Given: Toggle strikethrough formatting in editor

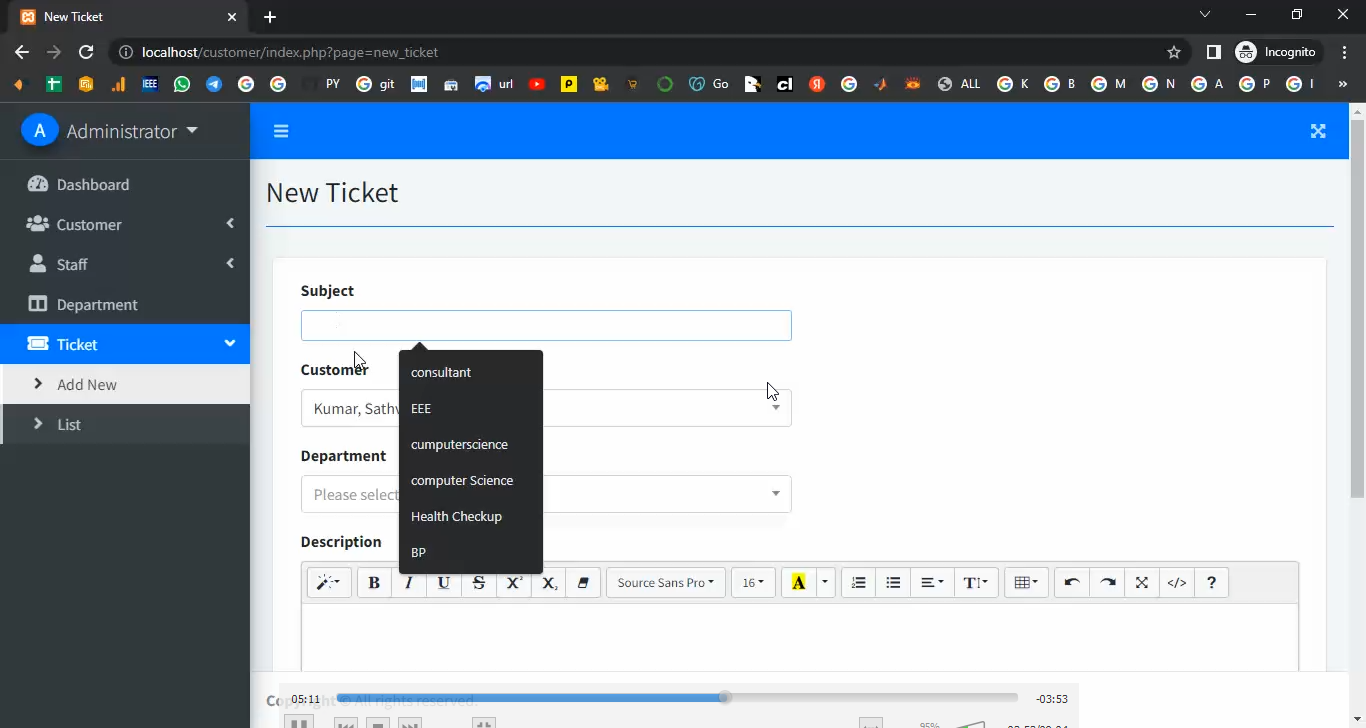Looking at the screenshot, I should click(479, 583).
